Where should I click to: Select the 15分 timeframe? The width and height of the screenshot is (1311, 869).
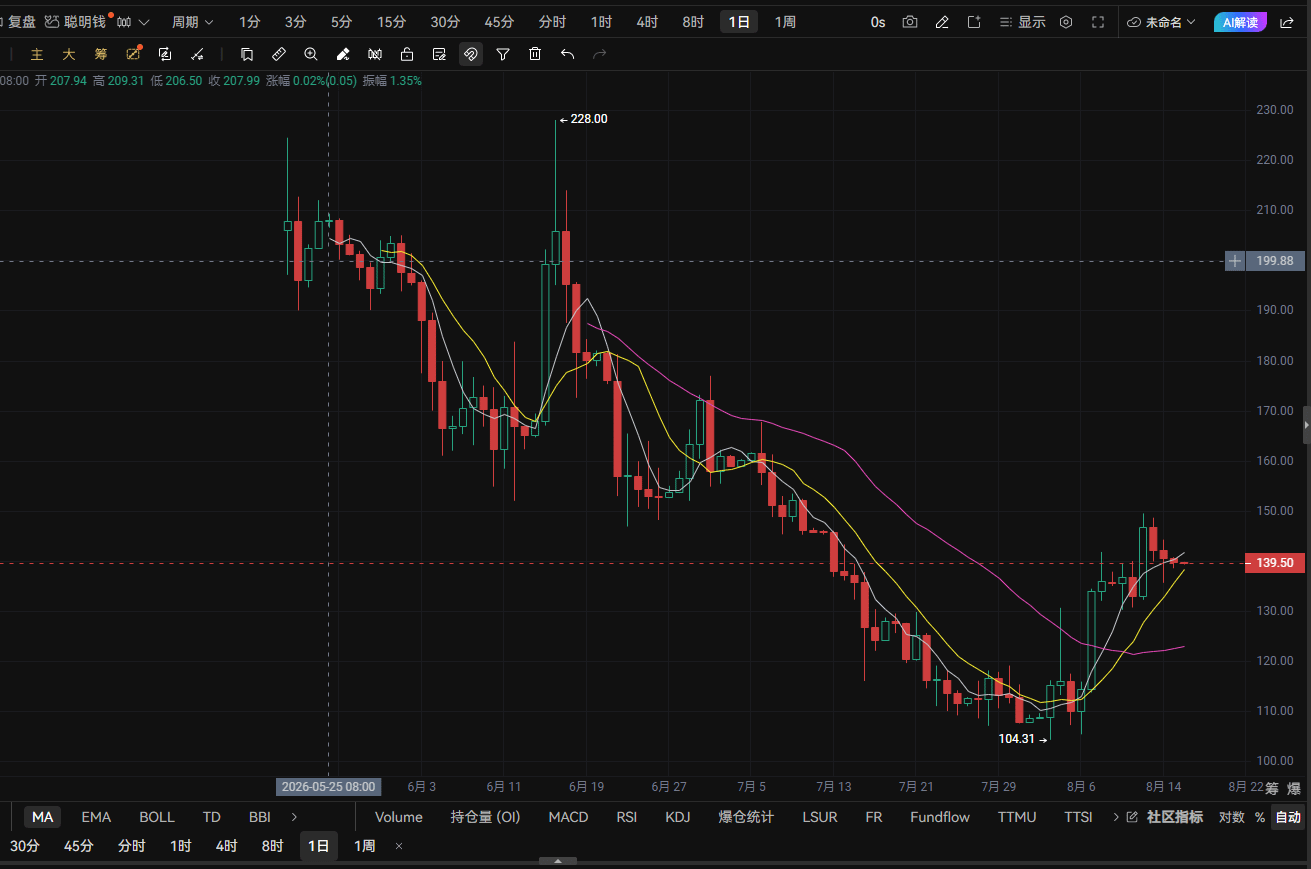[391, 22]
